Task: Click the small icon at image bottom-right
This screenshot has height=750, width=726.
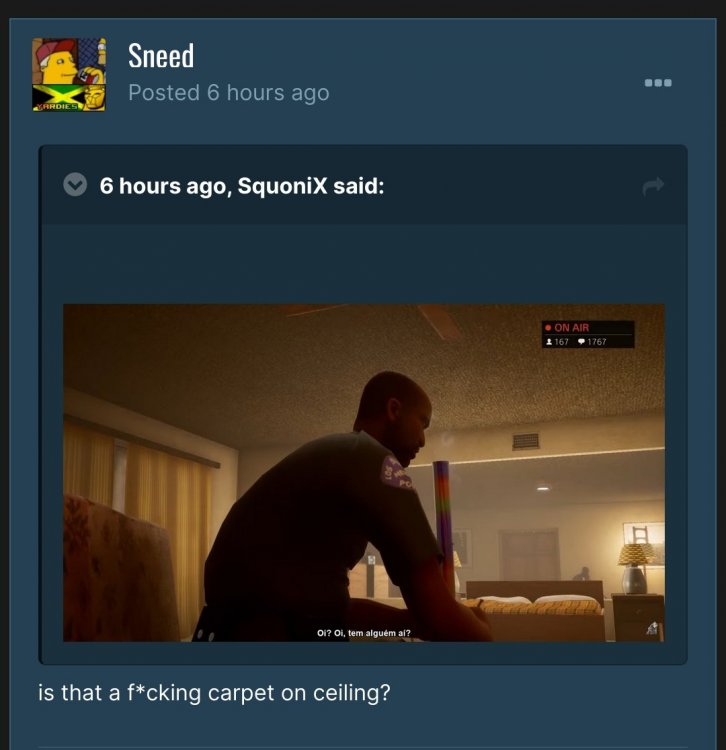Action: pyautogui.click(x=652, y=628)
